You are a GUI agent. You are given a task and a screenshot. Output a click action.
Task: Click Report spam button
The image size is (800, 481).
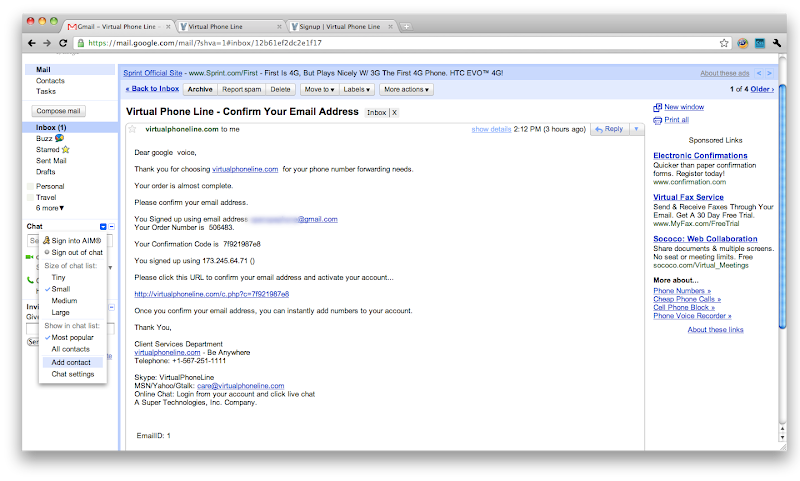241,90
